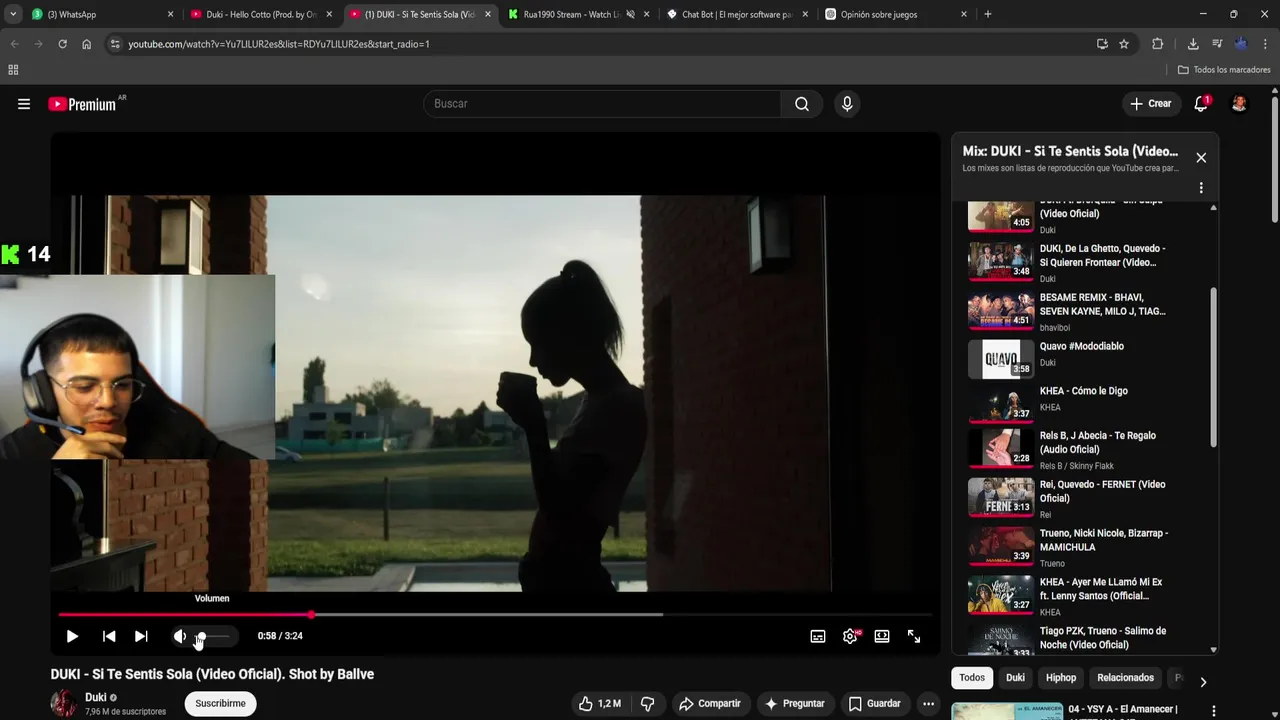
Task: Open the Duki channel avatar
Action: point(64,703)
